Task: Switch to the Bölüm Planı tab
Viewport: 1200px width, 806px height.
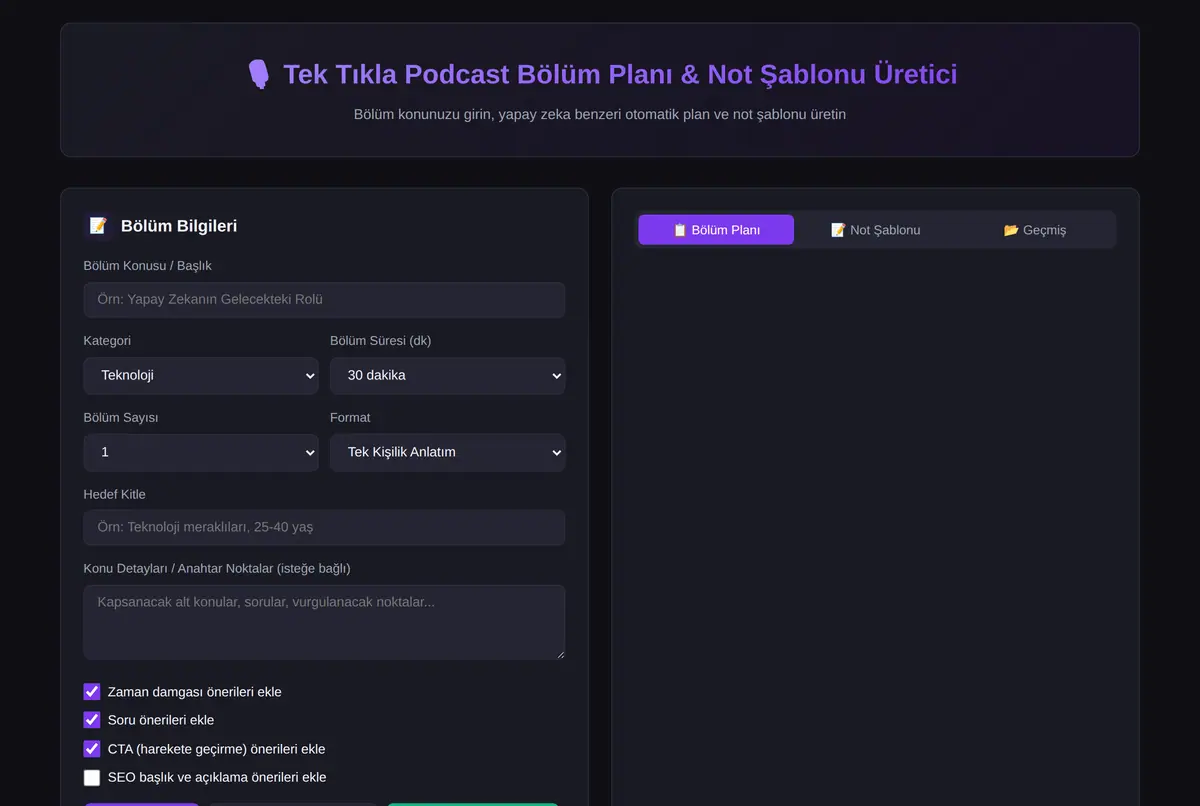Action: (x=716, y=230)
